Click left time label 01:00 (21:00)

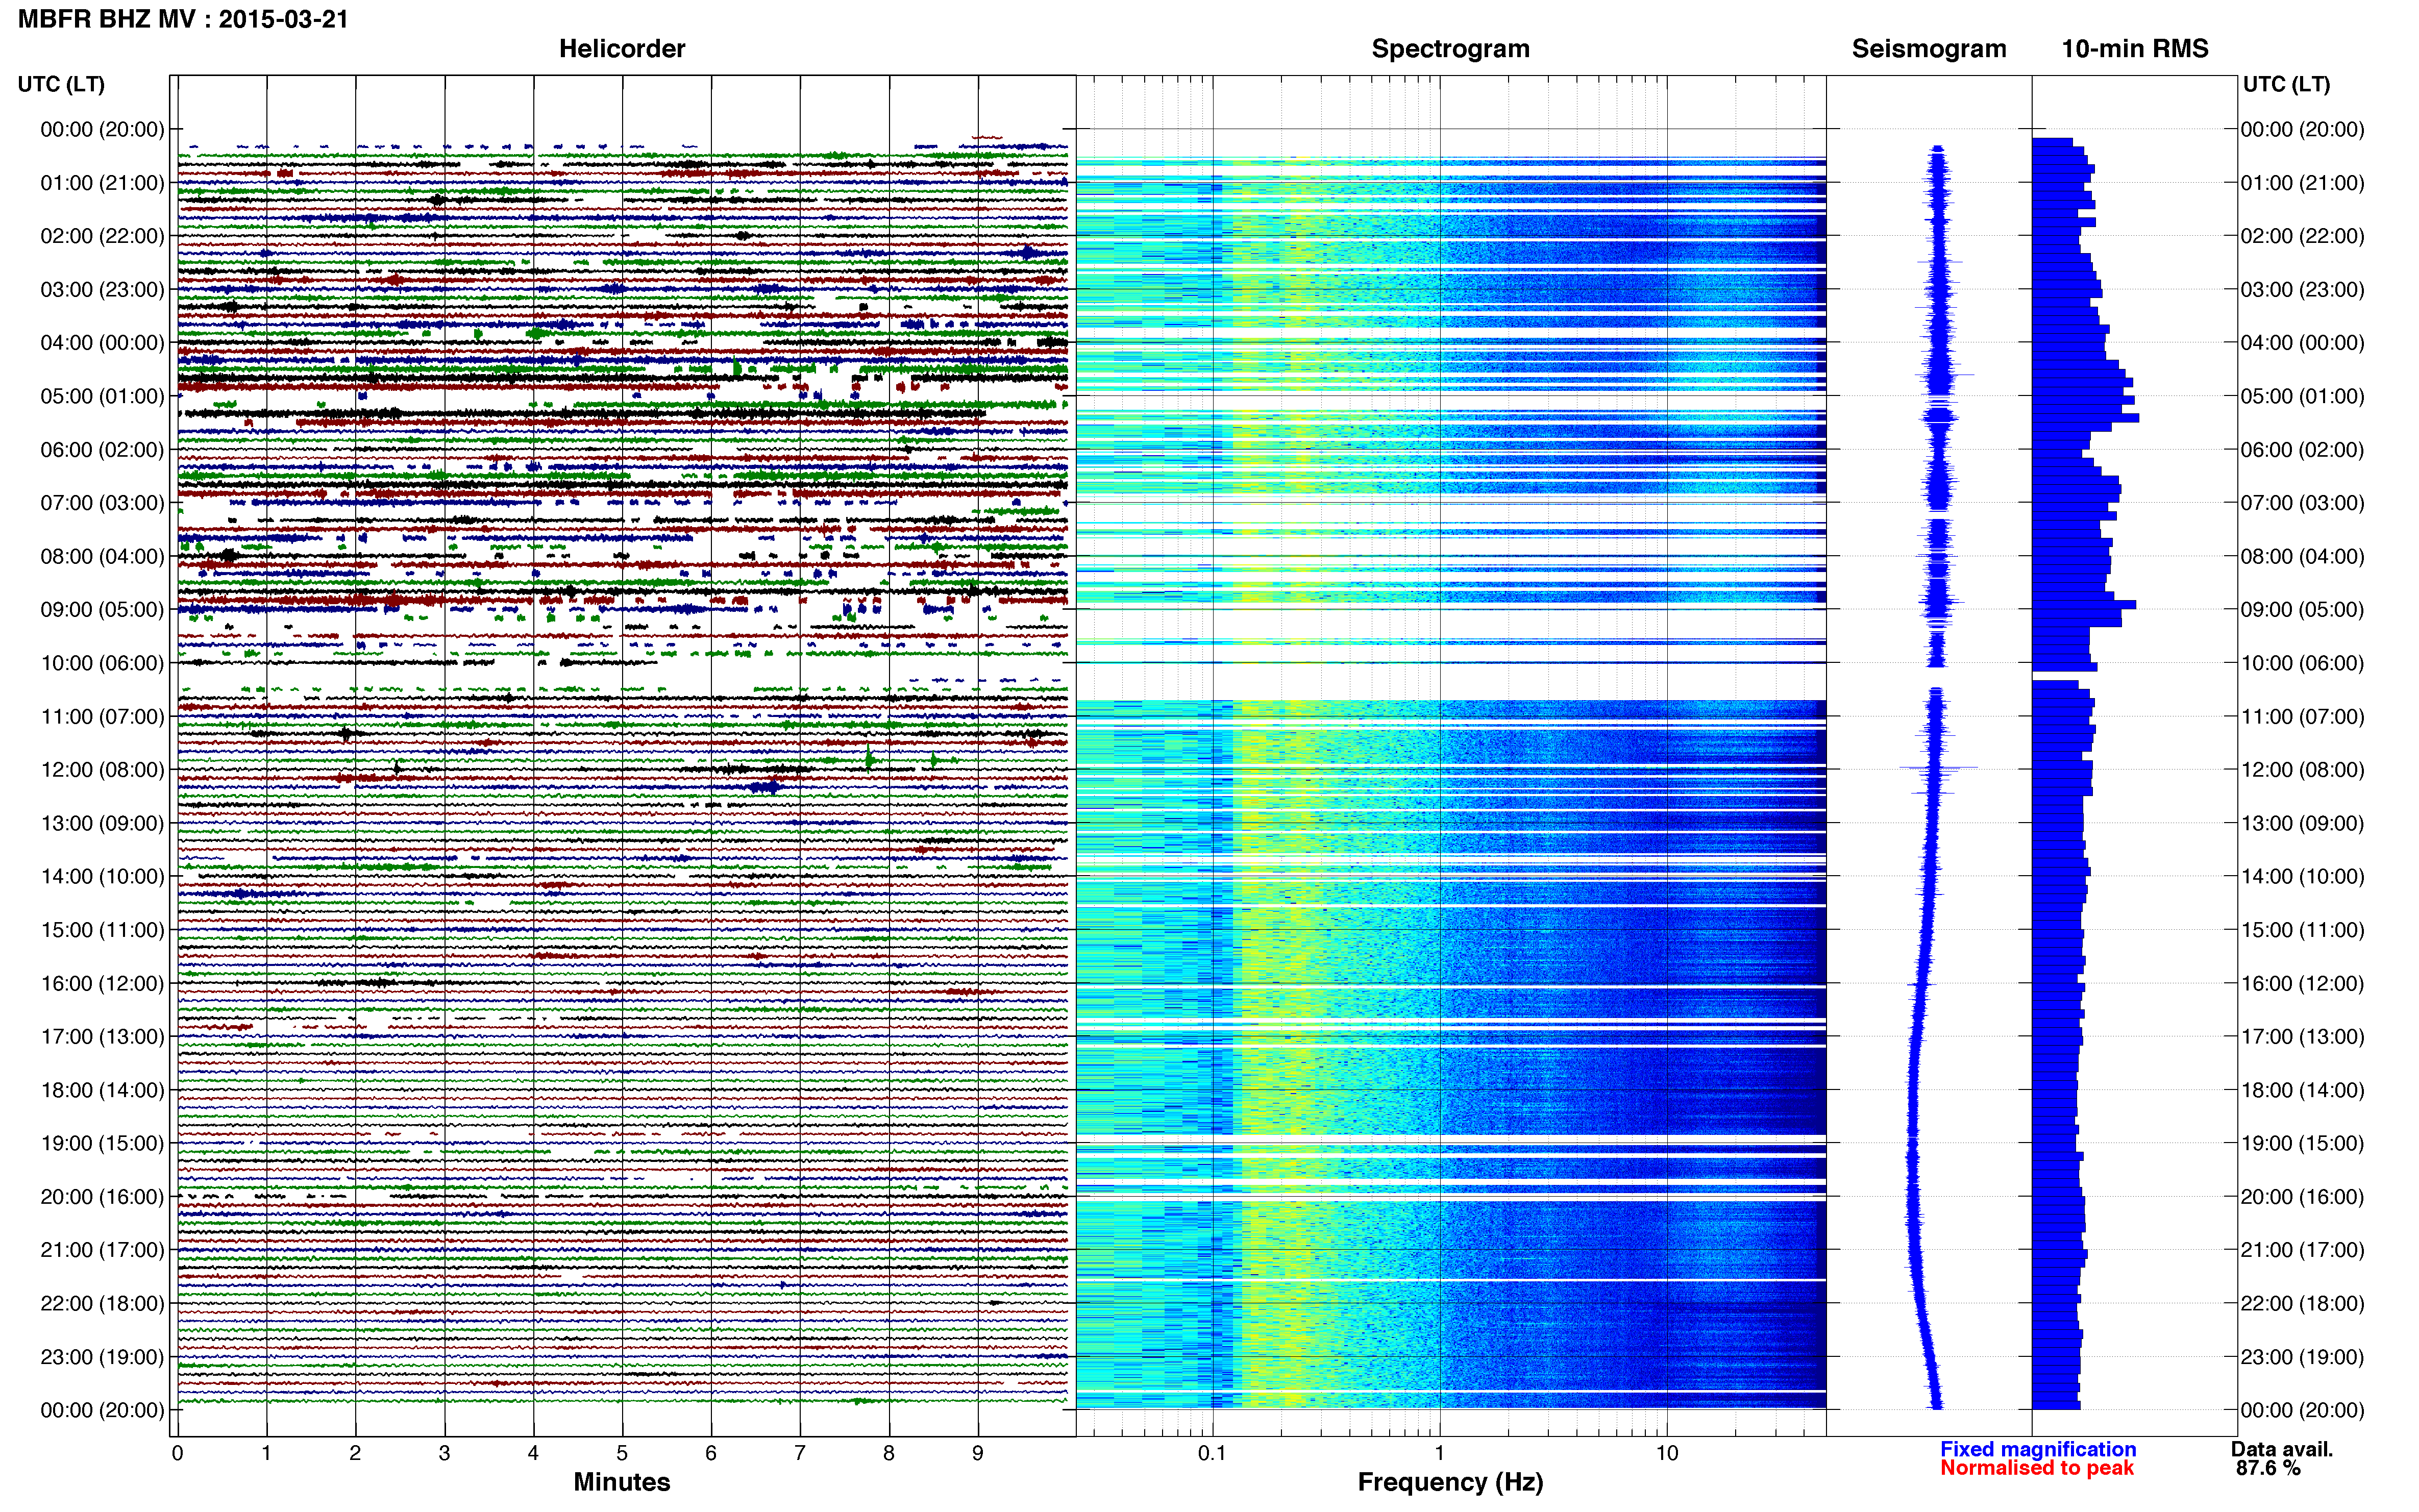102,183
